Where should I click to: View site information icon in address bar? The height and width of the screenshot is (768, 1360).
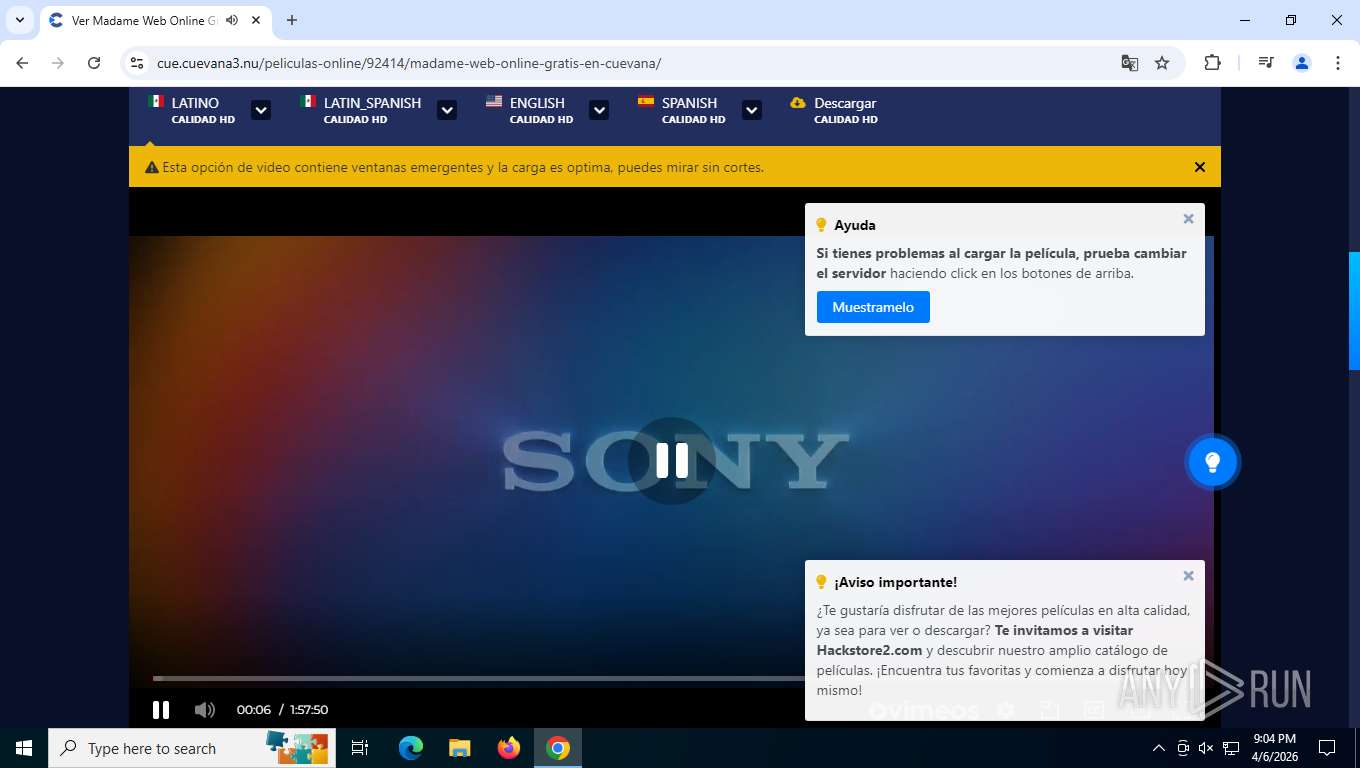(x=138, y=63)
